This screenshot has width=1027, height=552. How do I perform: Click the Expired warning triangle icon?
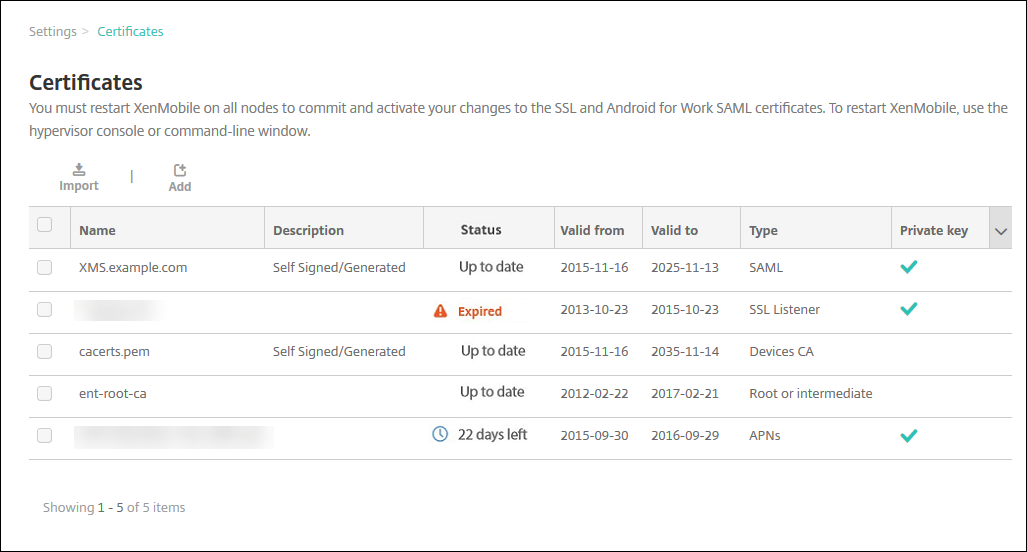[x=440, y=311]
